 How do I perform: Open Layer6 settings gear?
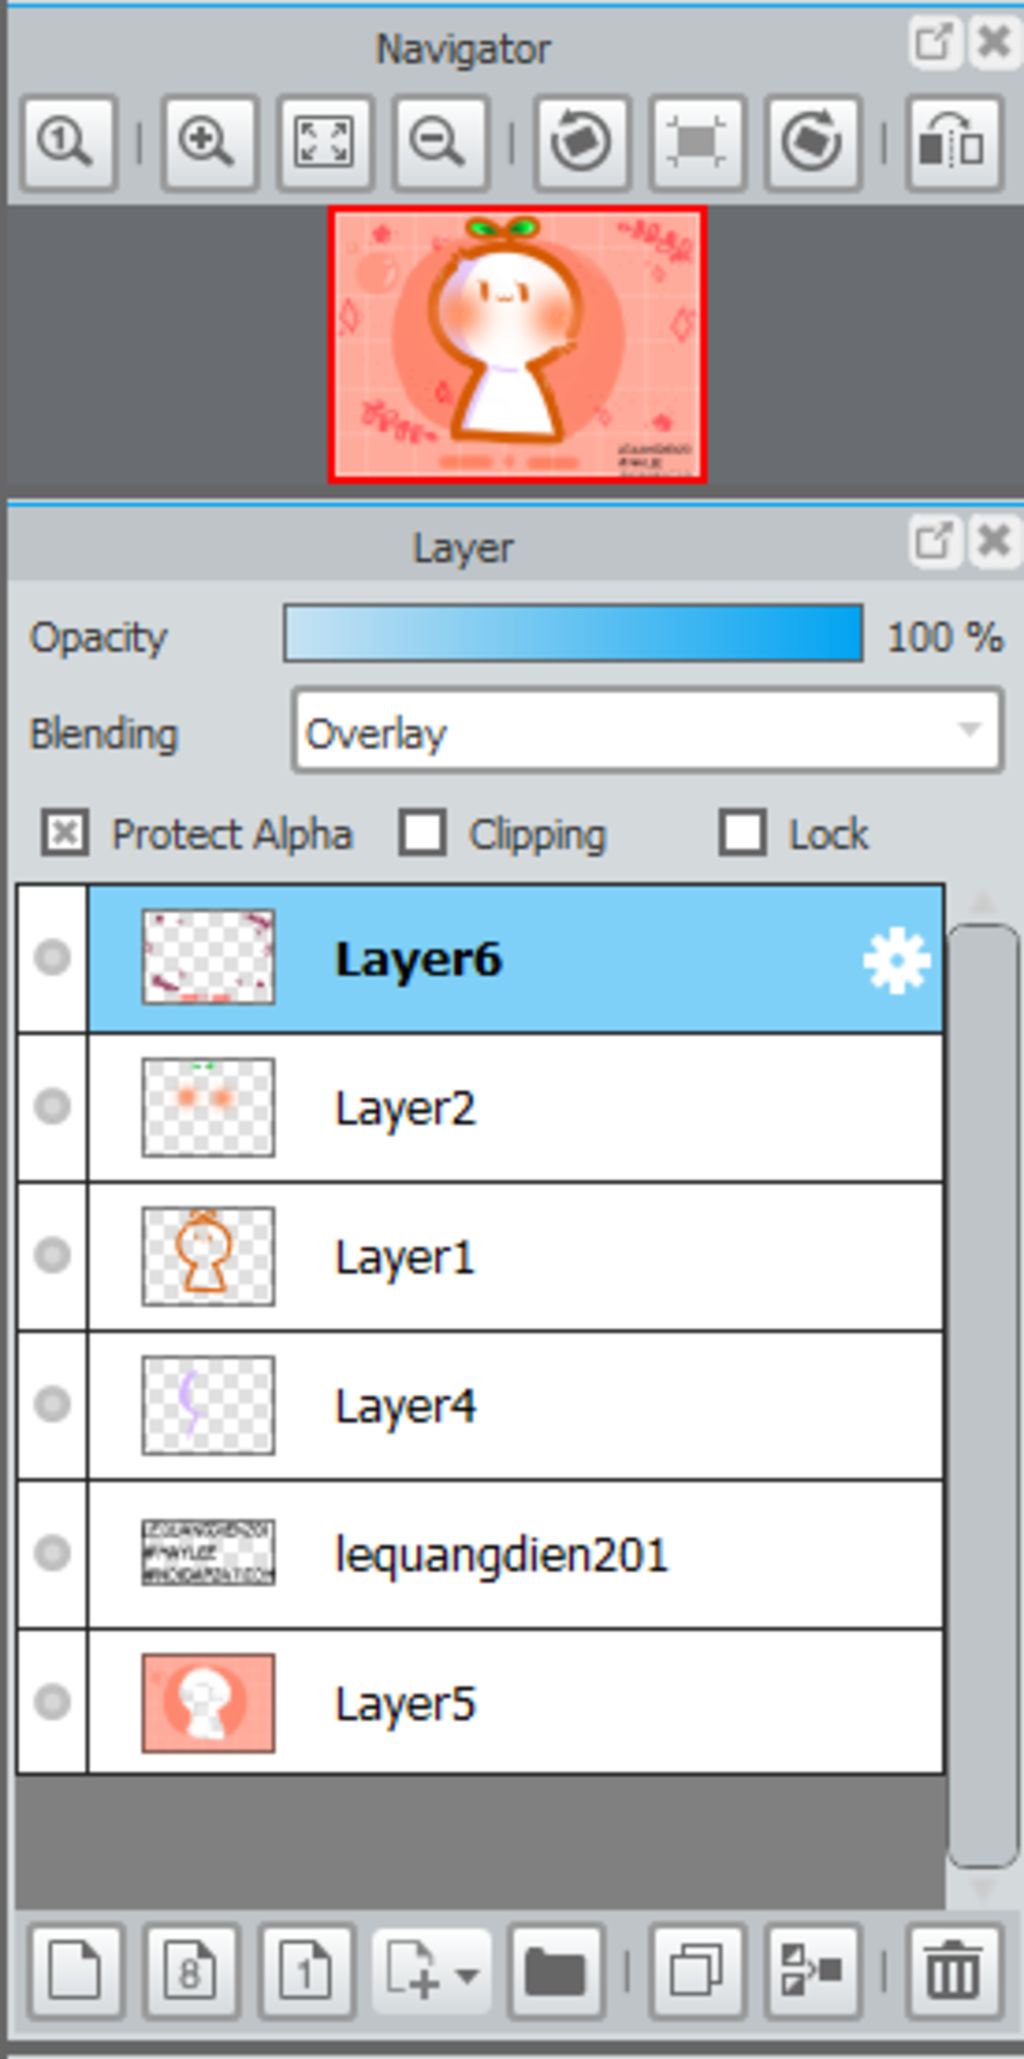point(896,960)
